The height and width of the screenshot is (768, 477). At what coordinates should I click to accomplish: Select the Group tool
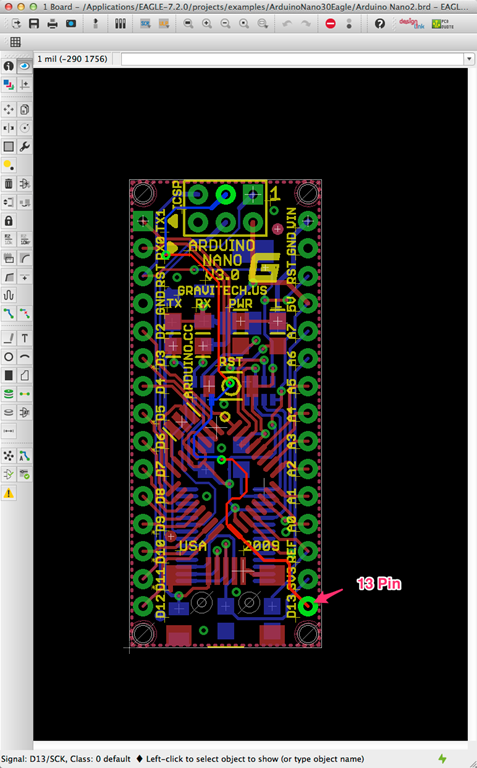pyautogui.click(x=9, y=146)
